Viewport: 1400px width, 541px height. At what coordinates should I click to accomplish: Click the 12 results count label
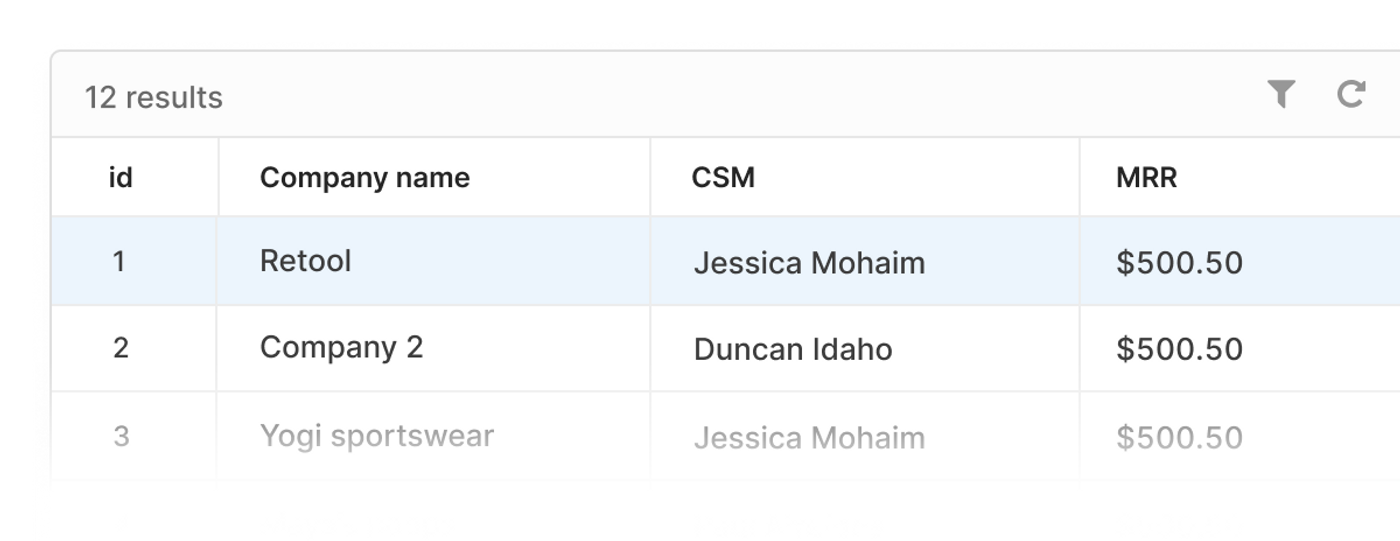pyautogui.click(x=153, y=97)
